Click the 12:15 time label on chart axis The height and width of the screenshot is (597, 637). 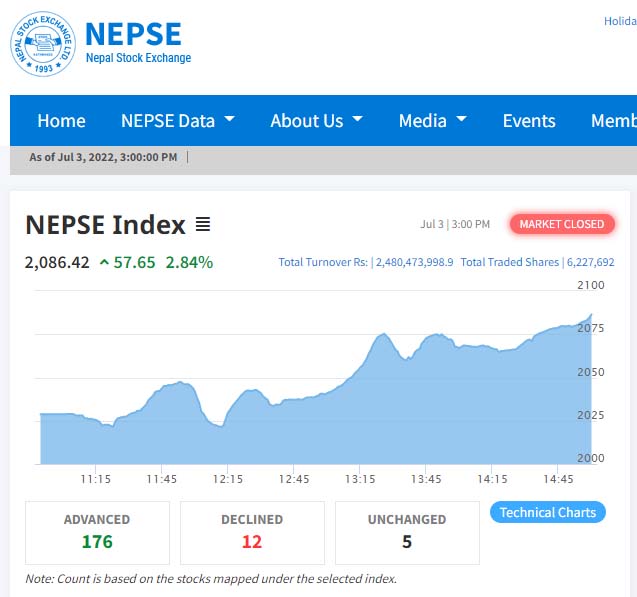point(228,479)
